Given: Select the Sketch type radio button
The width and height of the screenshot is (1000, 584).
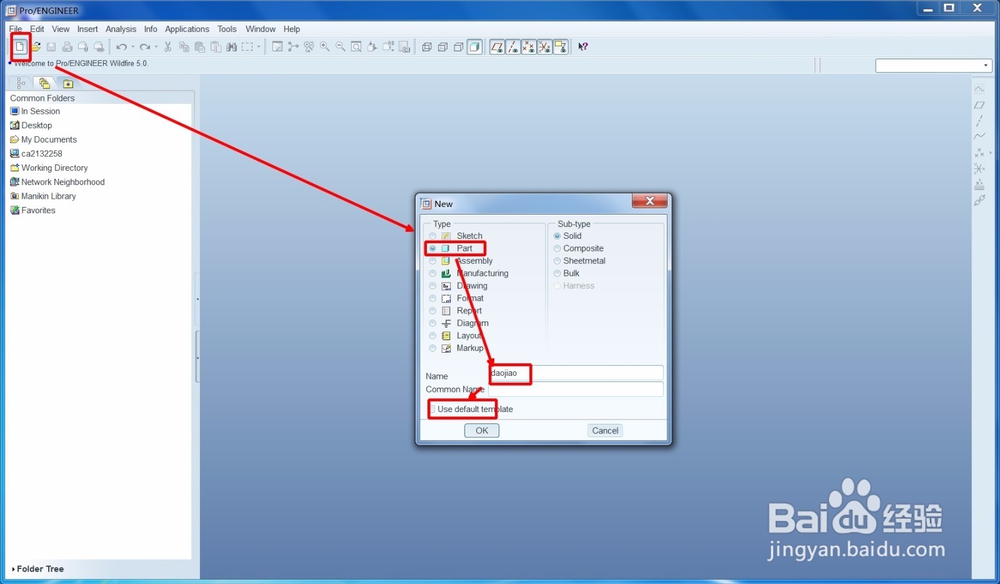Looking at the screenshot, I should (x=432, y=236).
